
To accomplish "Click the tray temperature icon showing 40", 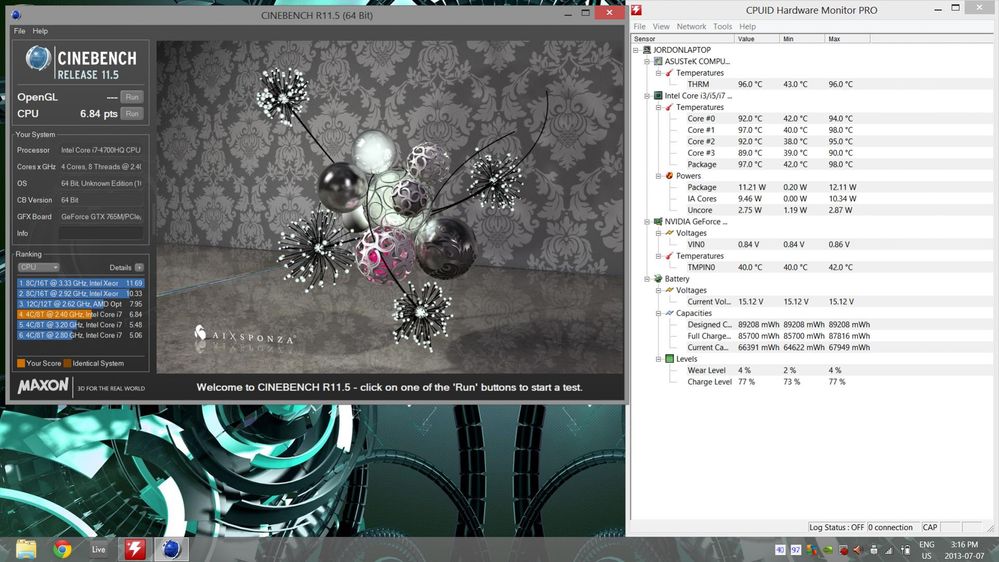I will tap(780, 550).
